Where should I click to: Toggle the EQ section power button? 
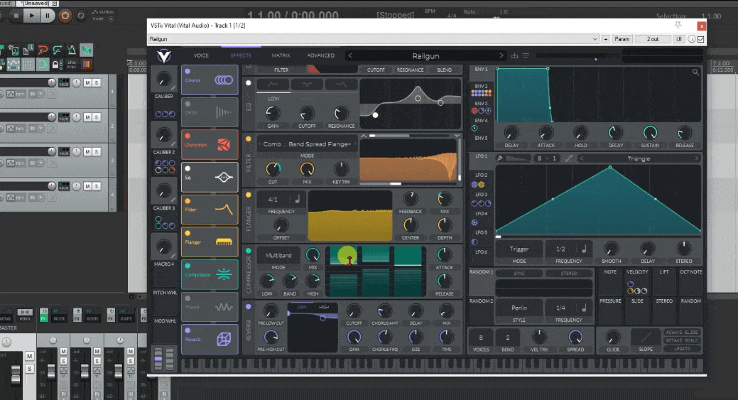[x=248, y=84]
